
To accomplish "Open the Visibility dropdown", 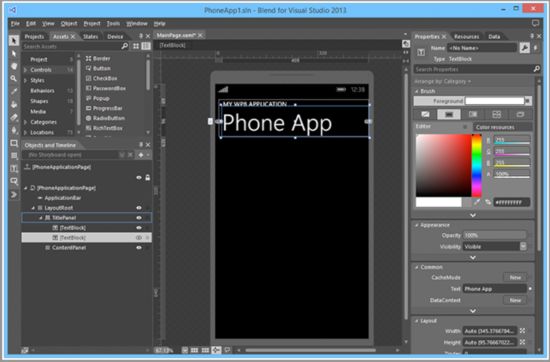I will click(523, 246).
